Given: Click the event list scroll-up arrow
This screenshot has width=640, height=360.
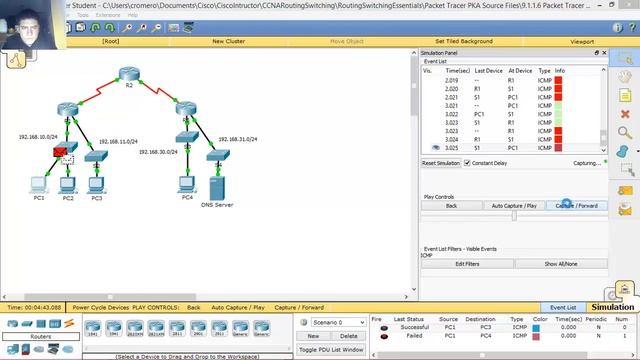Looking at the screenshot, I should click(x=604, y=70).
